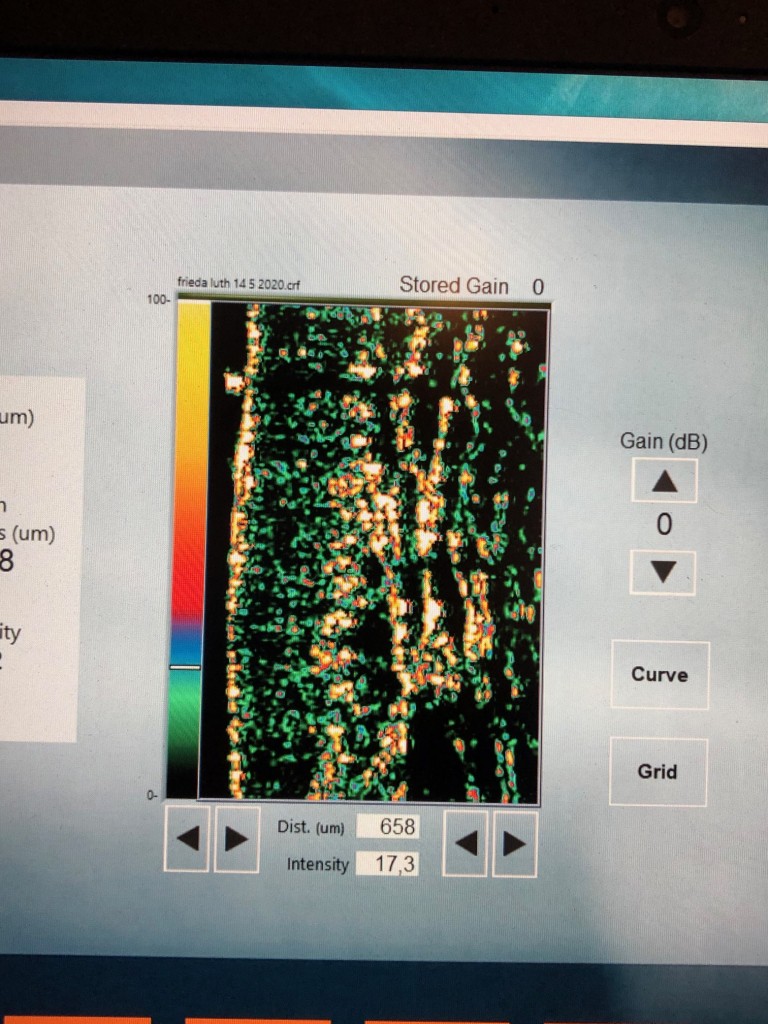
Task: Click the Intensity value field showing 17,3
Action: (388, 864)
